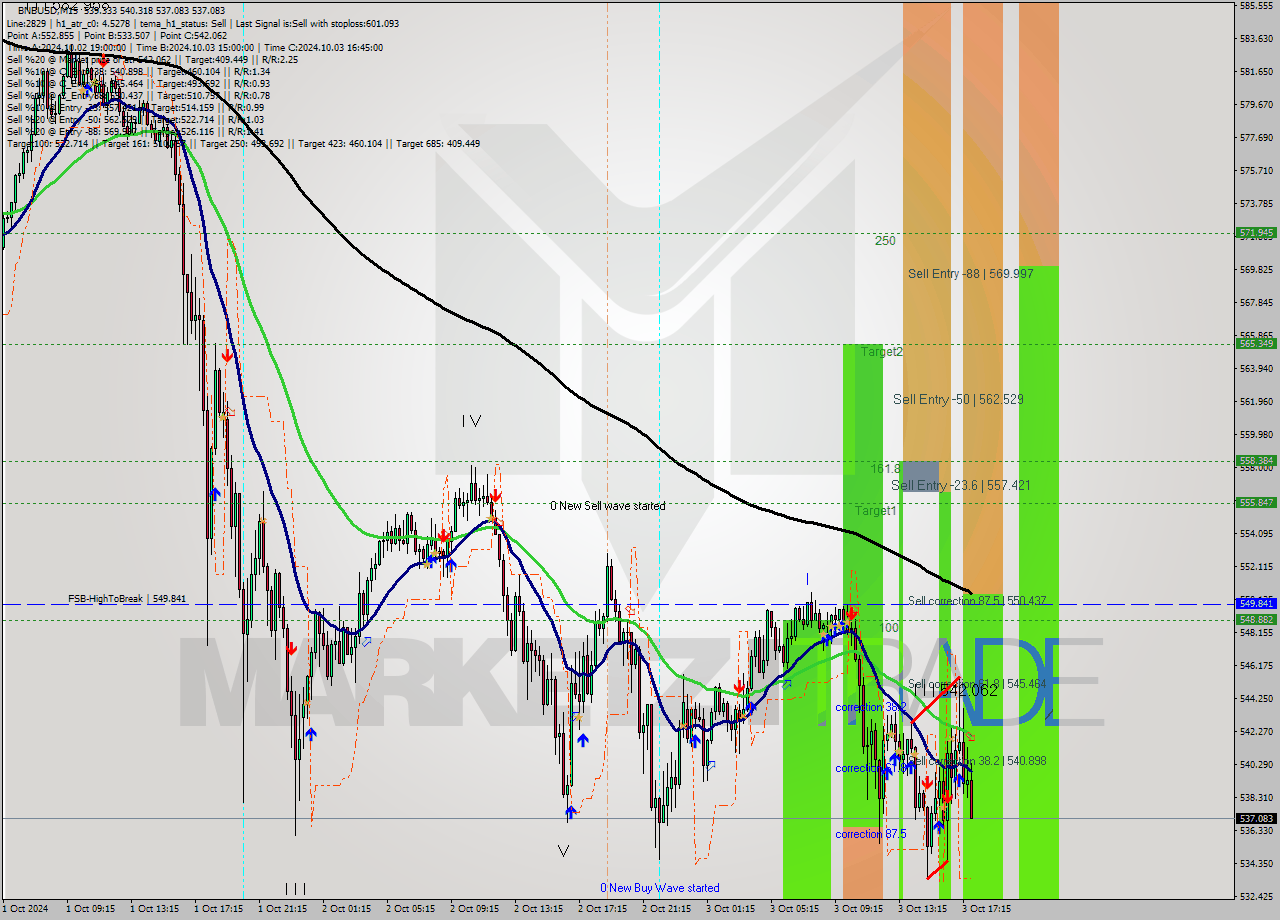Click the green 558.384 price tag on axis
This screenshot has height=920, width=1280.
tap(1257, 461)
